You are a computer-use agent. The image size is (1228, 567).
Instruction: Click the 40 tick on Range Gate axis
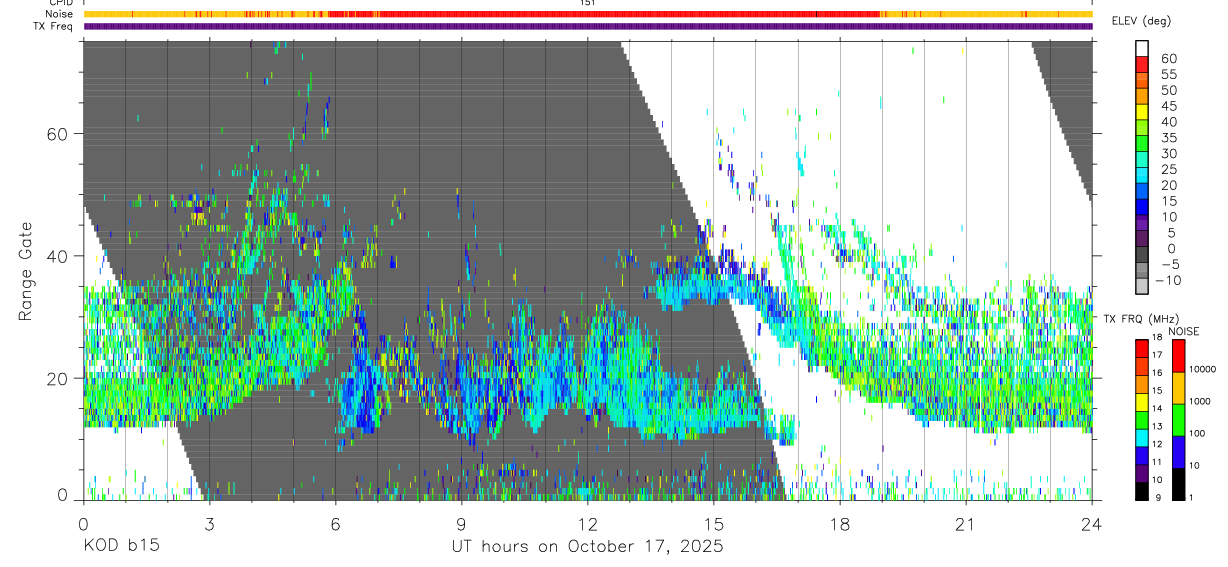[58, 256]
